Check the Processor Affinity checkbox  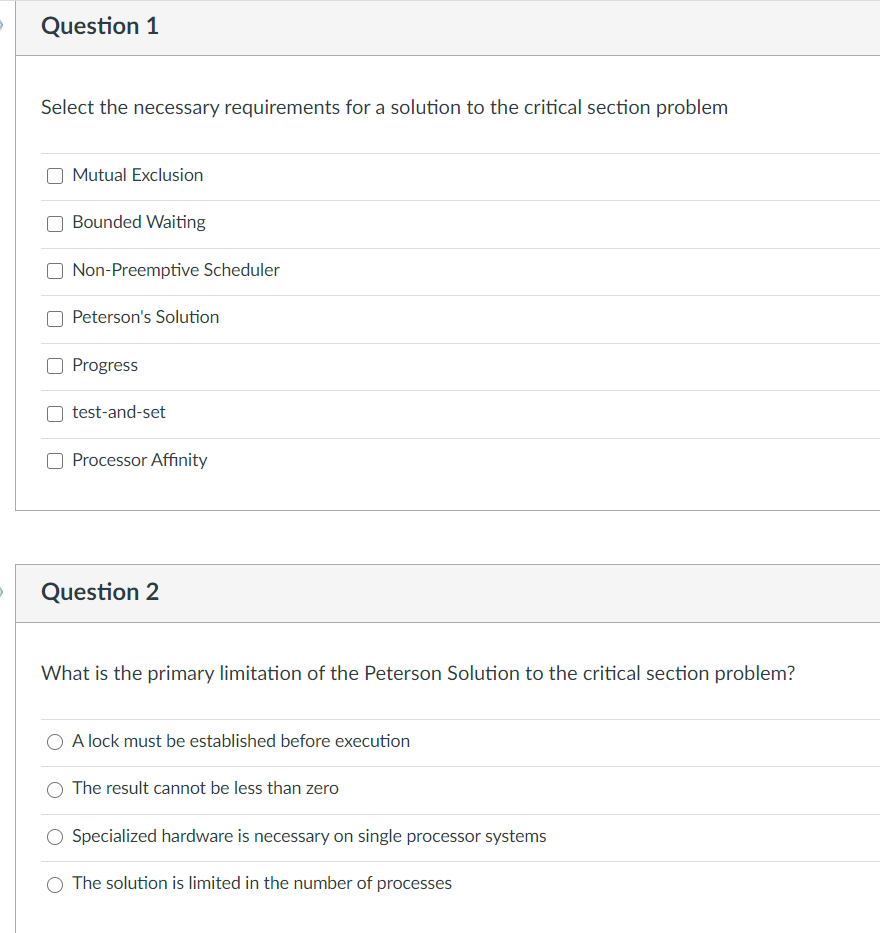[x=55, y=460]
